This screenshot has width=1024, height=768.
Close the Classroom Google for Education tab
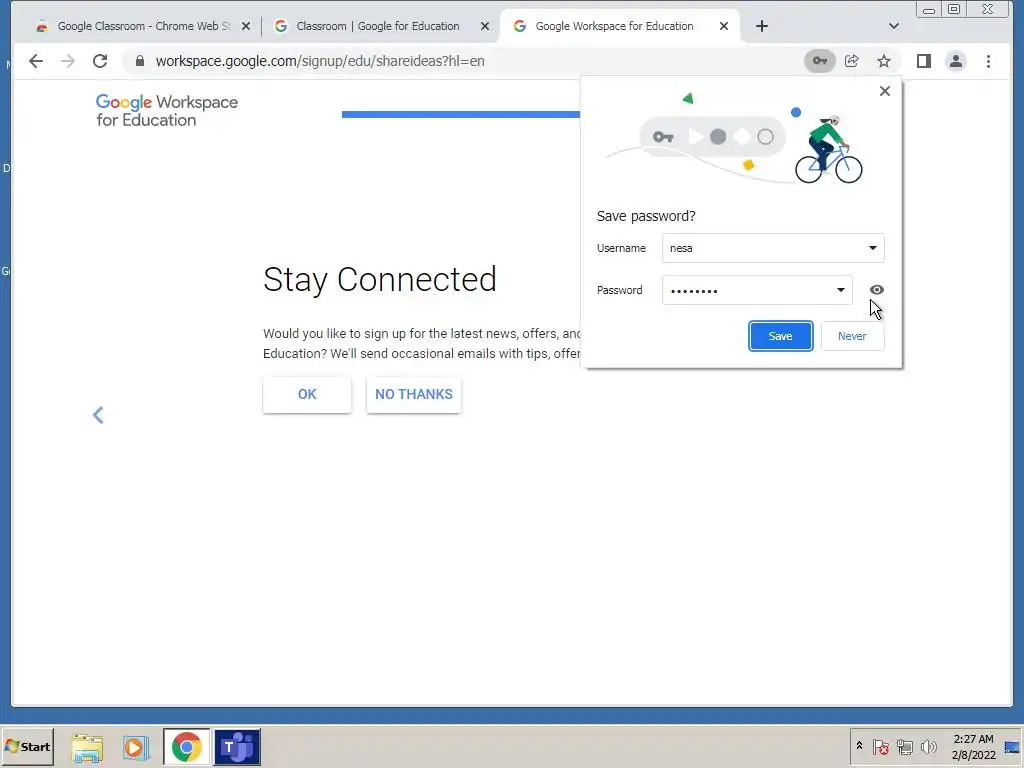[485, 26]
